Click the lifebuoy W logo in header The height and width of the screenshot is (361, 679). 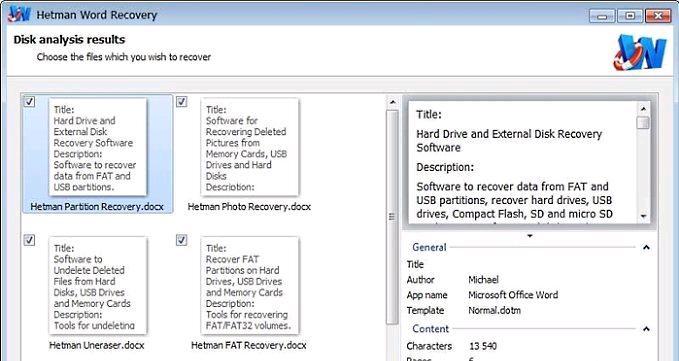tap(640, 53)
